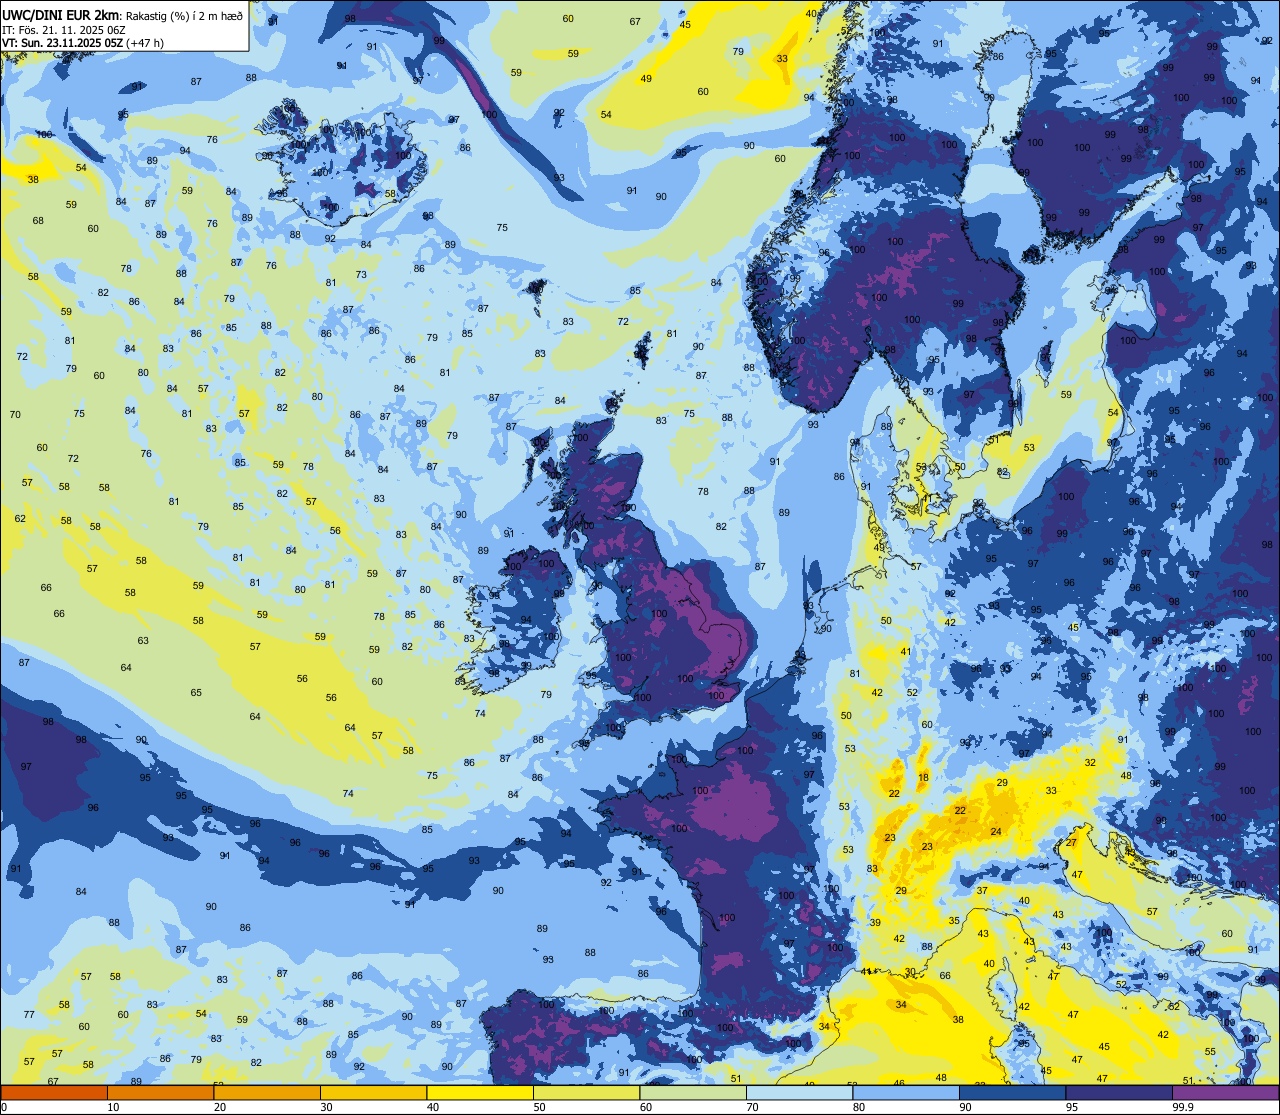Click the map value '77' in the southwest corner
Screen dimensions: 1280x1115
[x=28, y=1015]
